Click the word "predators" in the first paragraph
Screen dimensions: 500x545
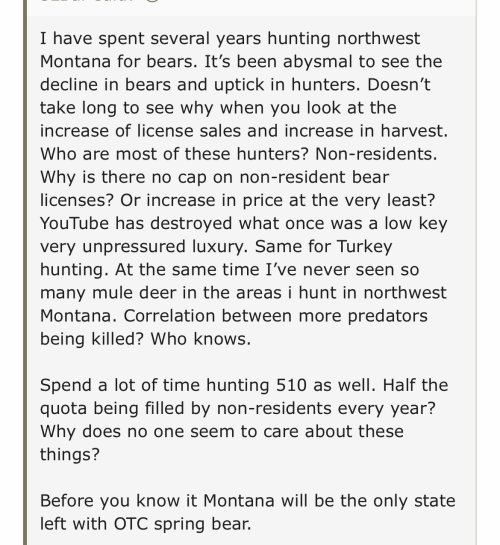coord(387,316)
